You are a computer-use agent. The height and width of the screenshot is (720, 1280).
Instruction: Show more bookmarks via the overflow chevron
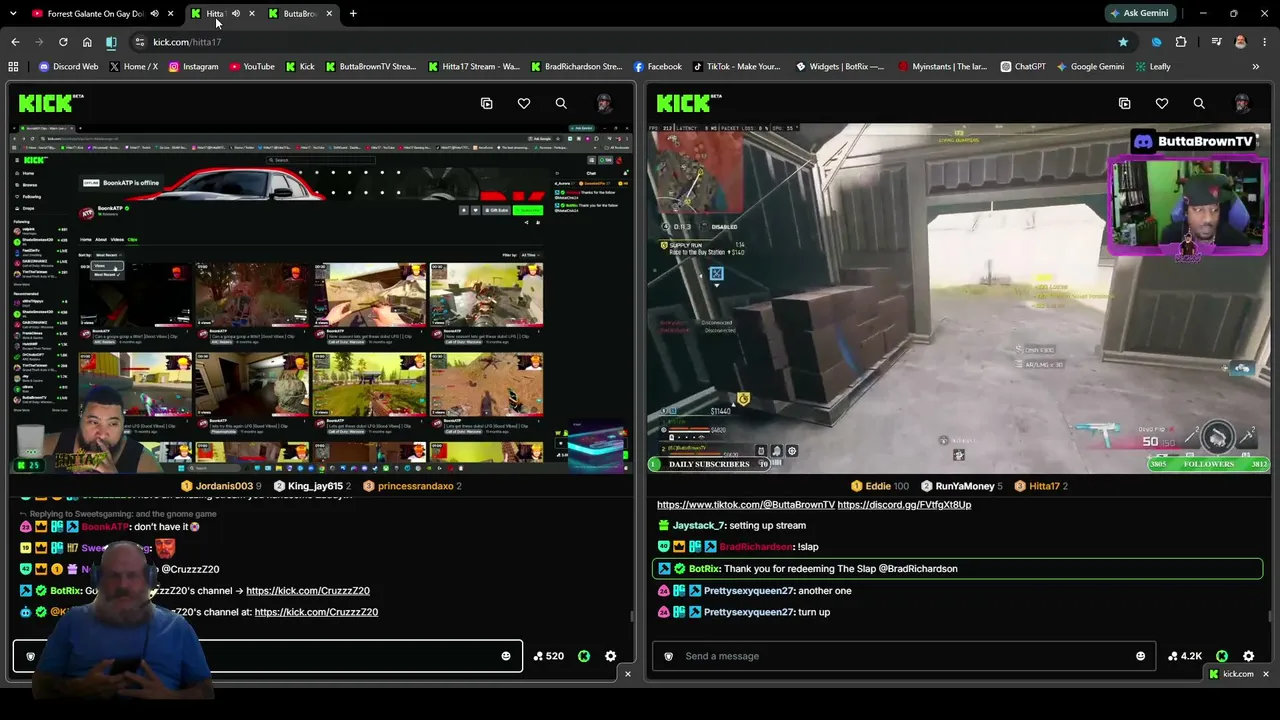click(1256, 67)
